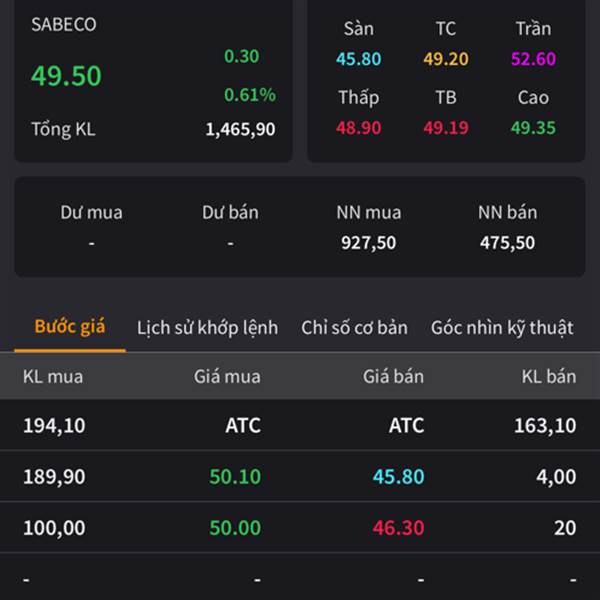The height and width of the screenshot is (600, 600).
Task: Click the KL bán column header
Action: [x=549, y=377]
